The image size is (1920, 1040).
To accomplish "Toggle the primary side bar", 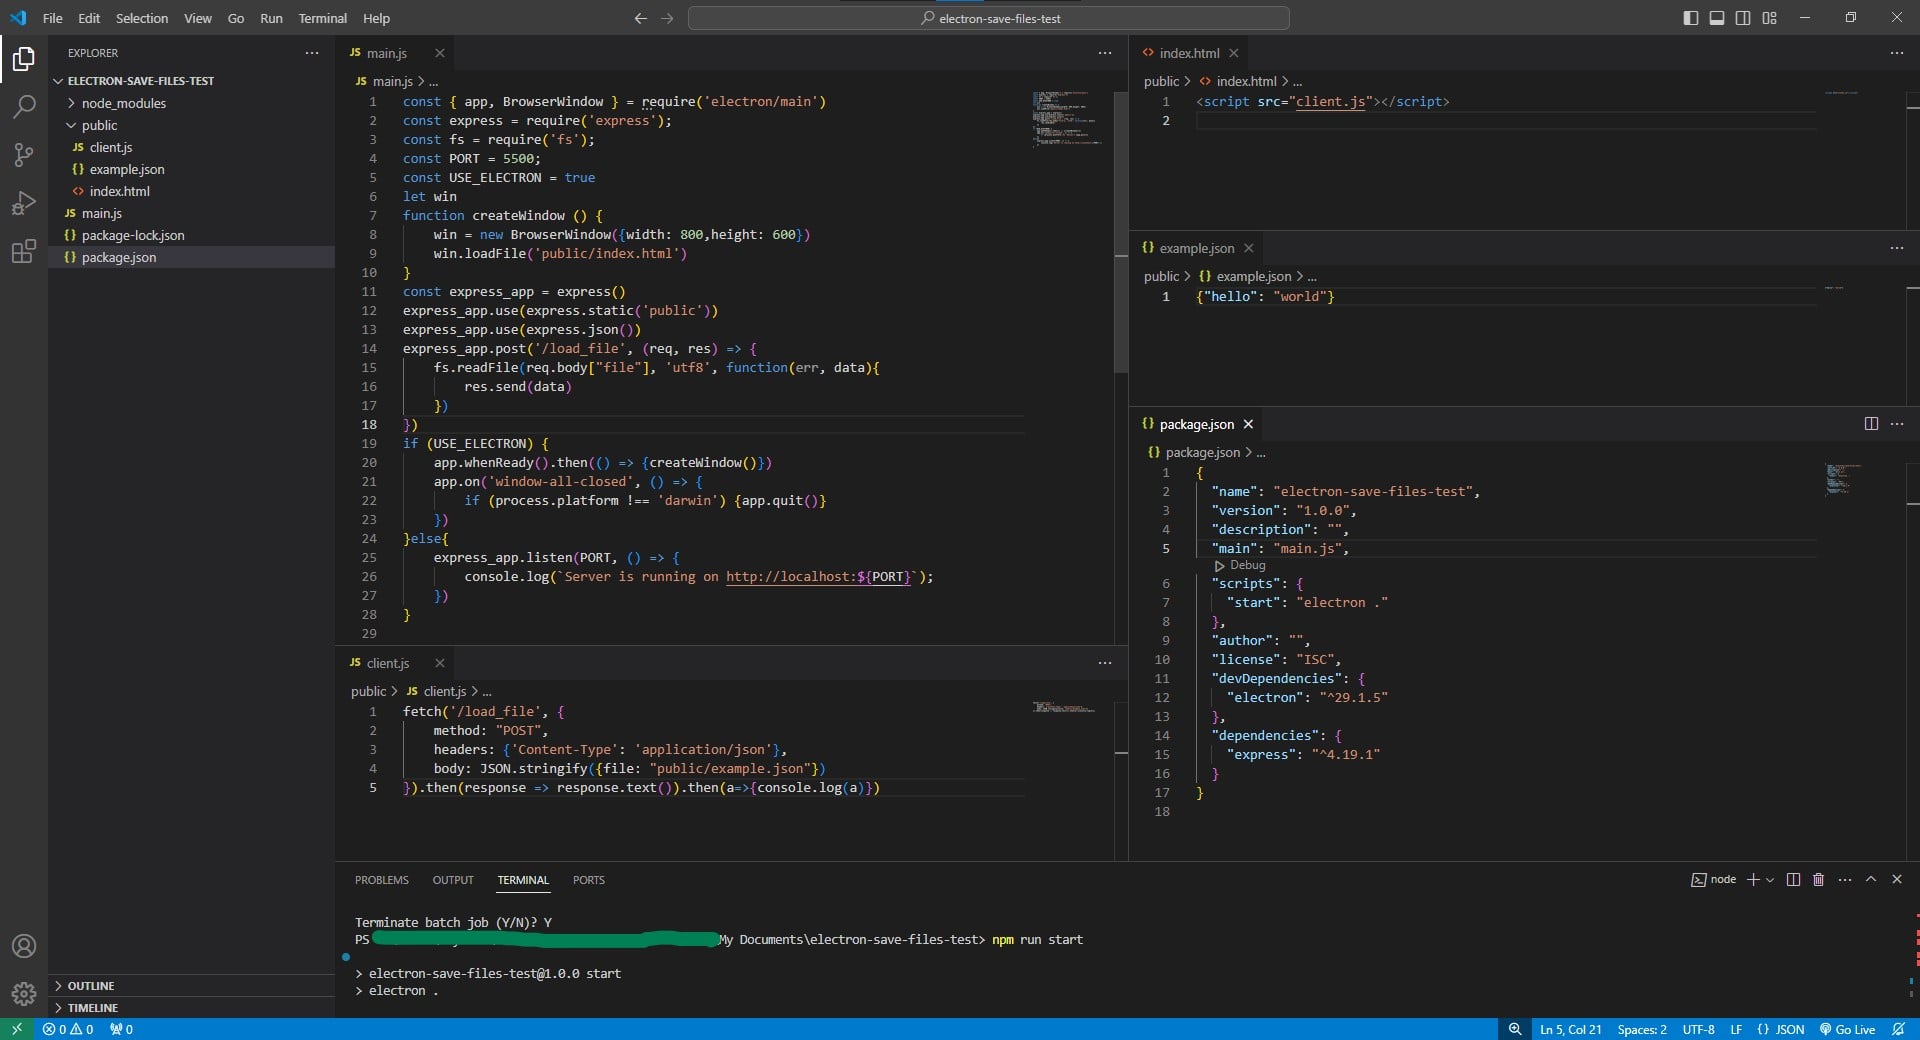I will [x=1691, y=18].
